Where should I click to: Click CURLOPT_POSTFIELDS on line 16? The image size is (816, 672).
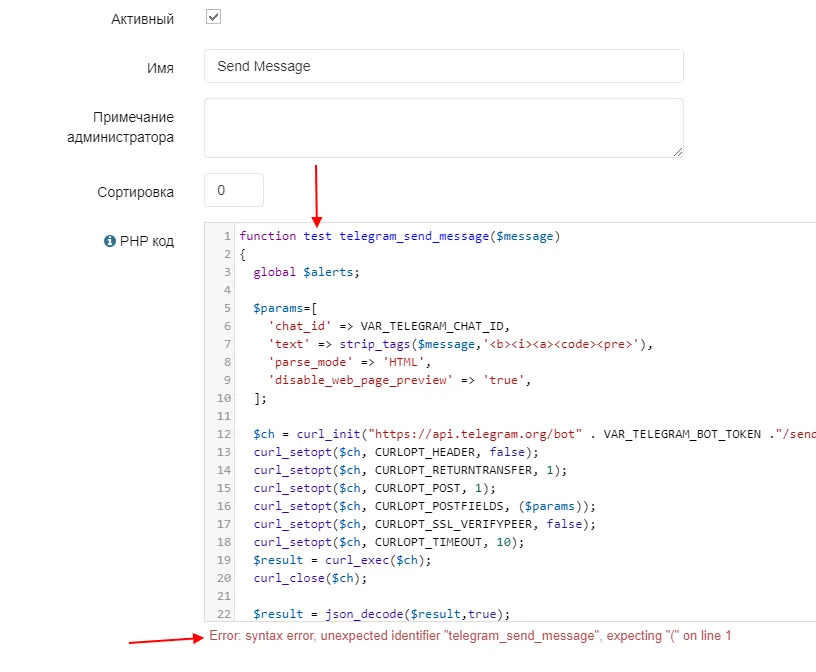click(439, 506)
